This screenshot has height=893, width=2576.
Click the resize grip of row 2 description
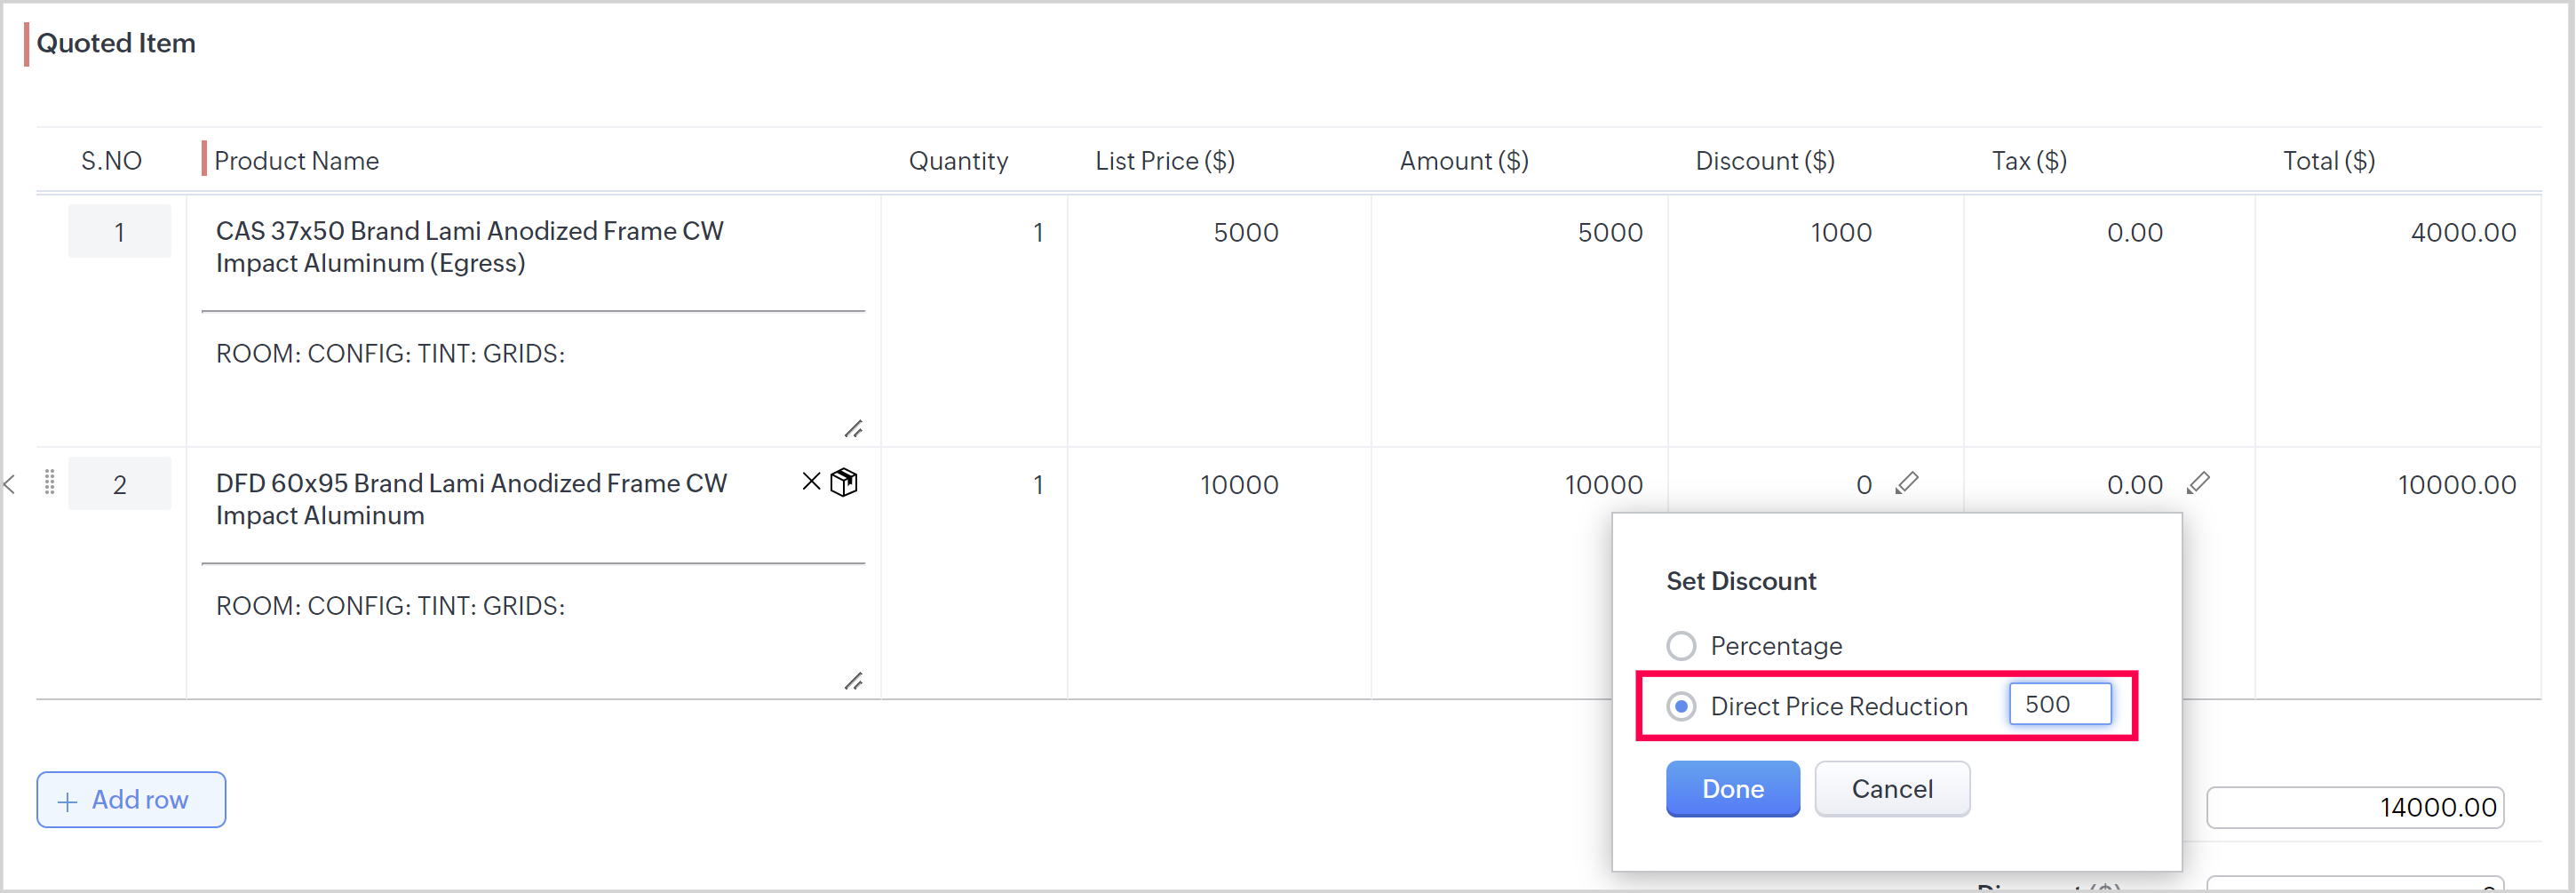853,681
